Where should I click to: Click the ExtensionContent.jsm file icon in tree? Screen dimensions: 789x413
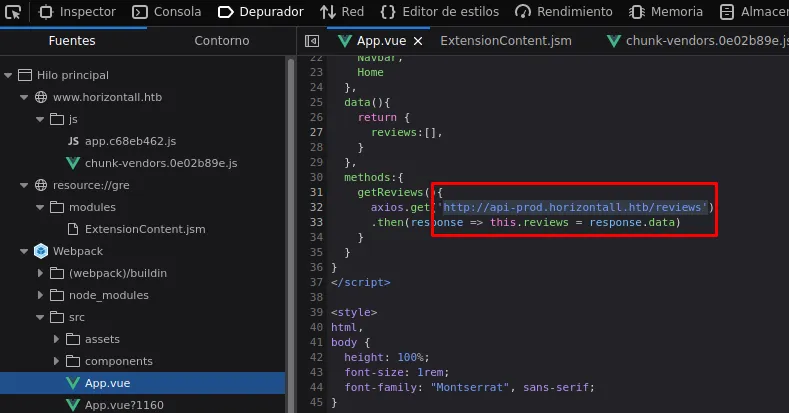click(x=73, y=229)
